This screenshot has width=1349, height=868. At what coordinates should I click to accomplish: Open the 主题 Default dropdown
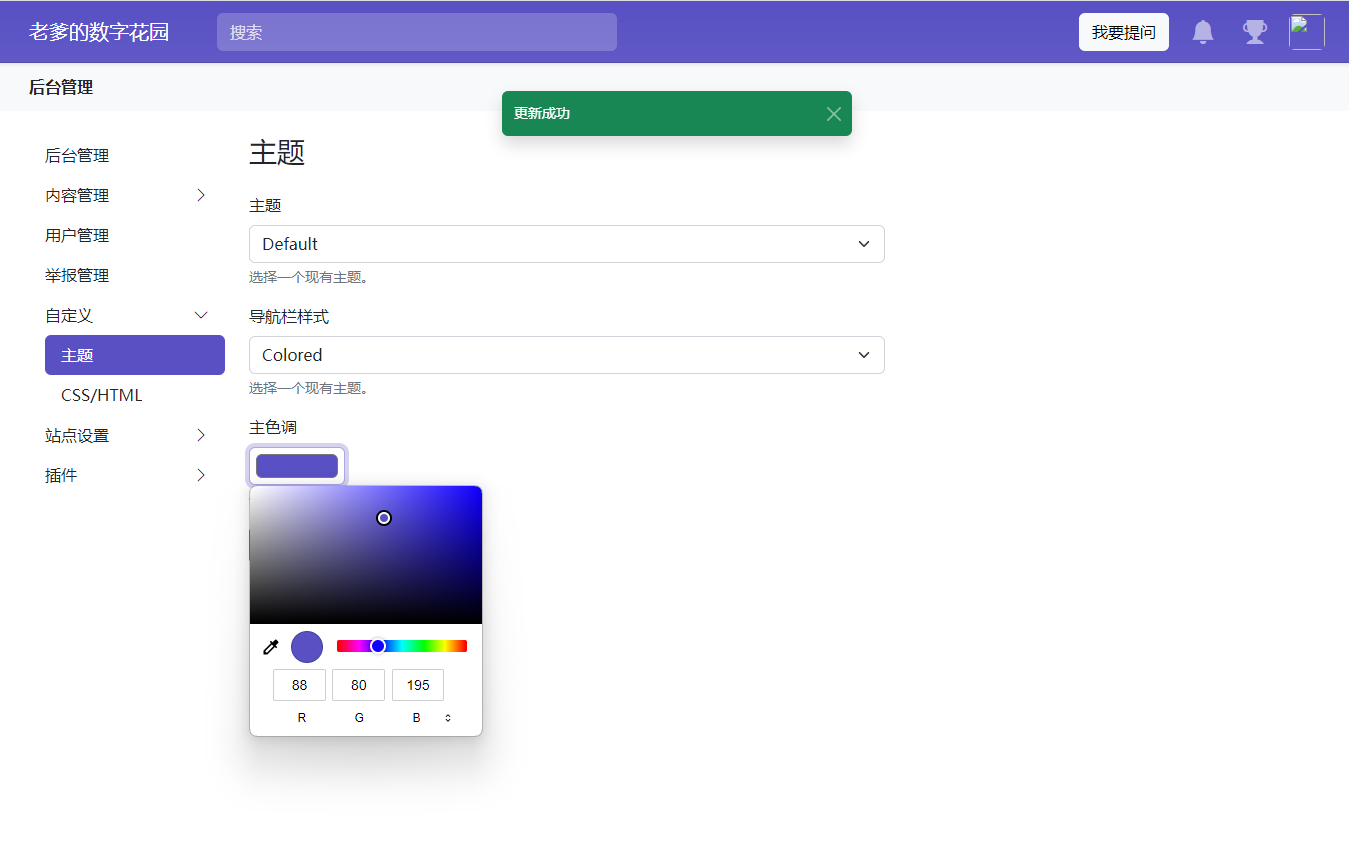[x=566, y=244]
